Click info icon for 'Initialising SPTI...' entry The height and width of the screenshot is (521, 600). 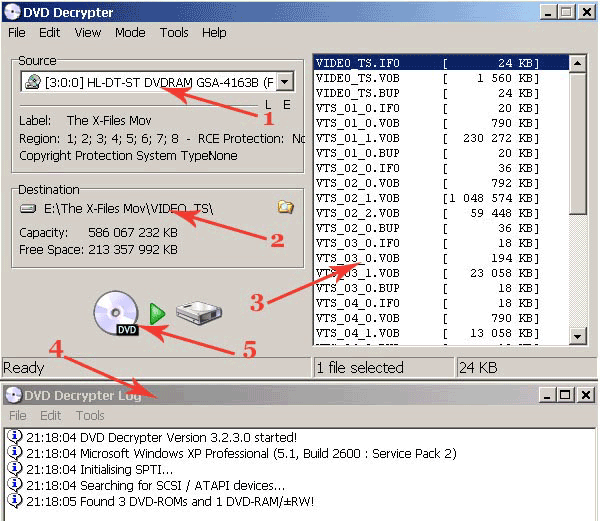(x=15, y=469)
